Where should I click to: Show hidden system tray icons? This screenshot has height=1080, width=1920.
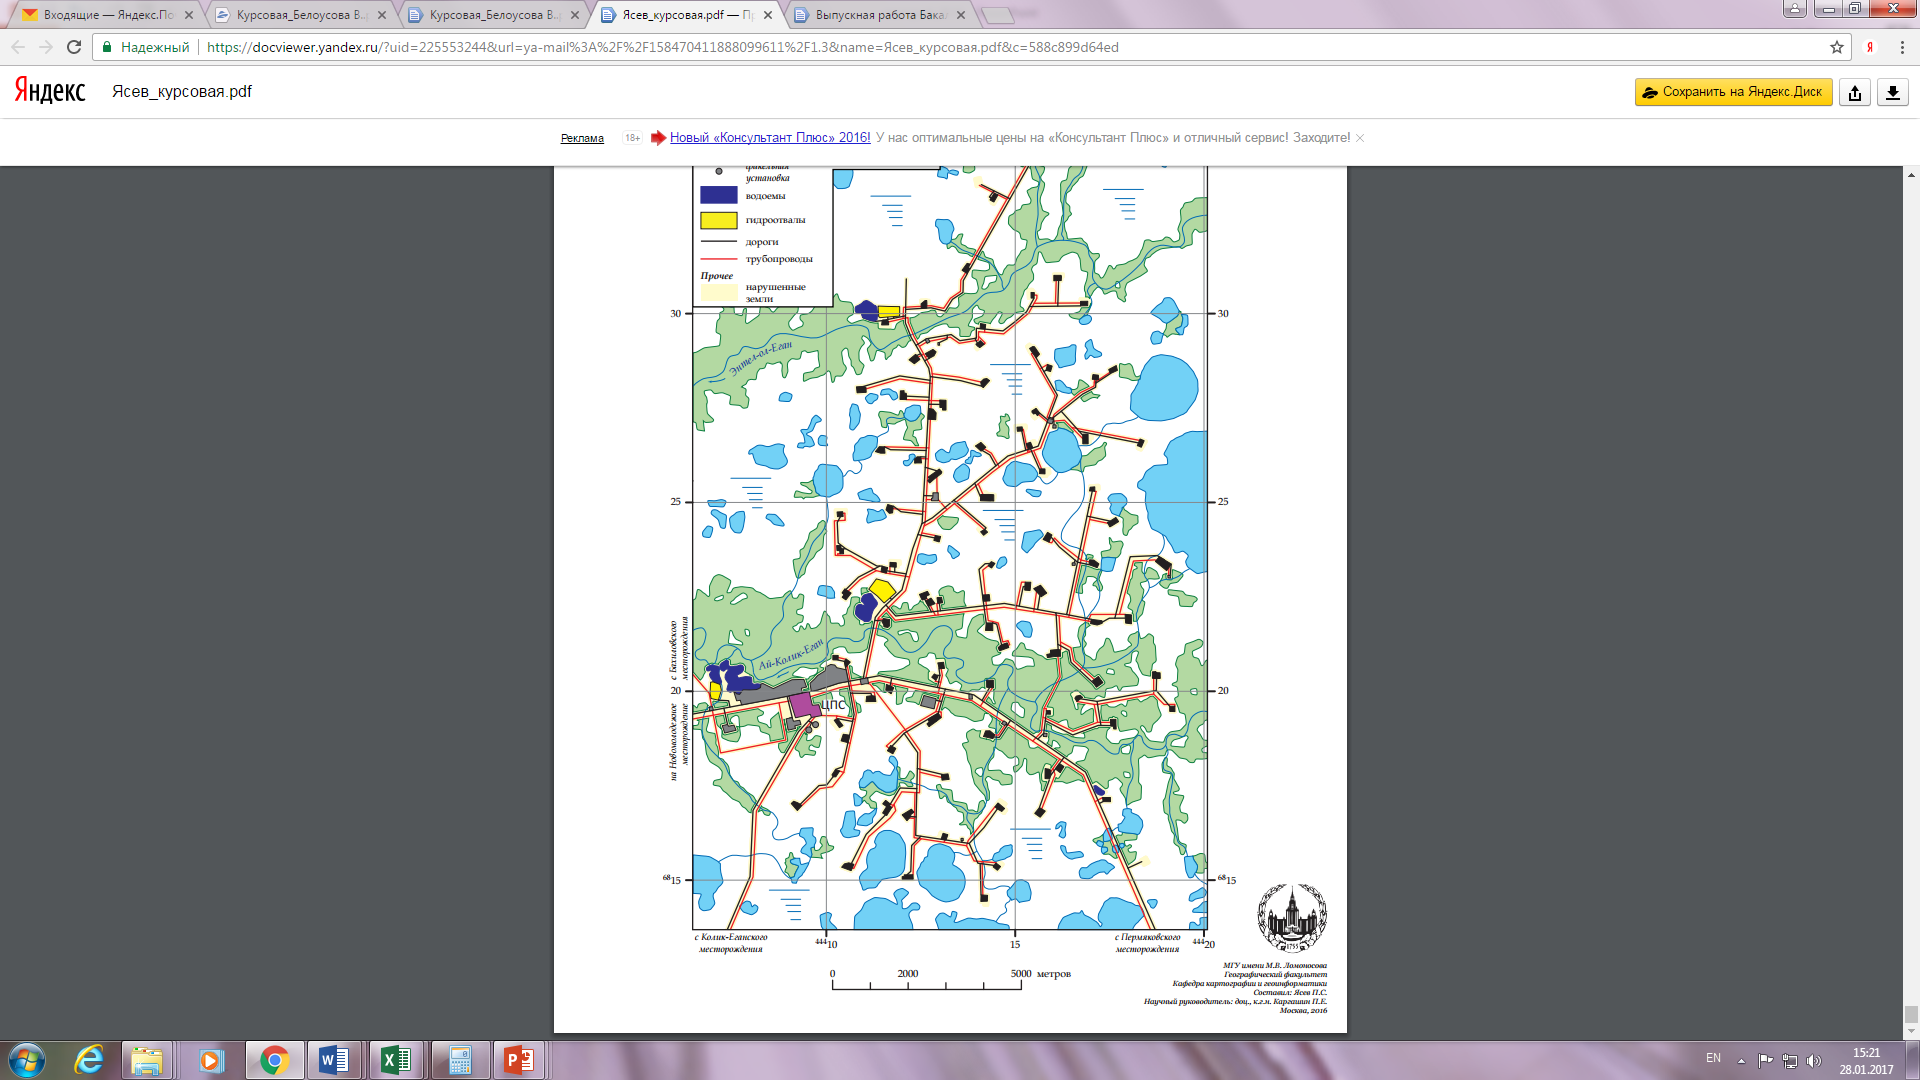point(1741,1060)
